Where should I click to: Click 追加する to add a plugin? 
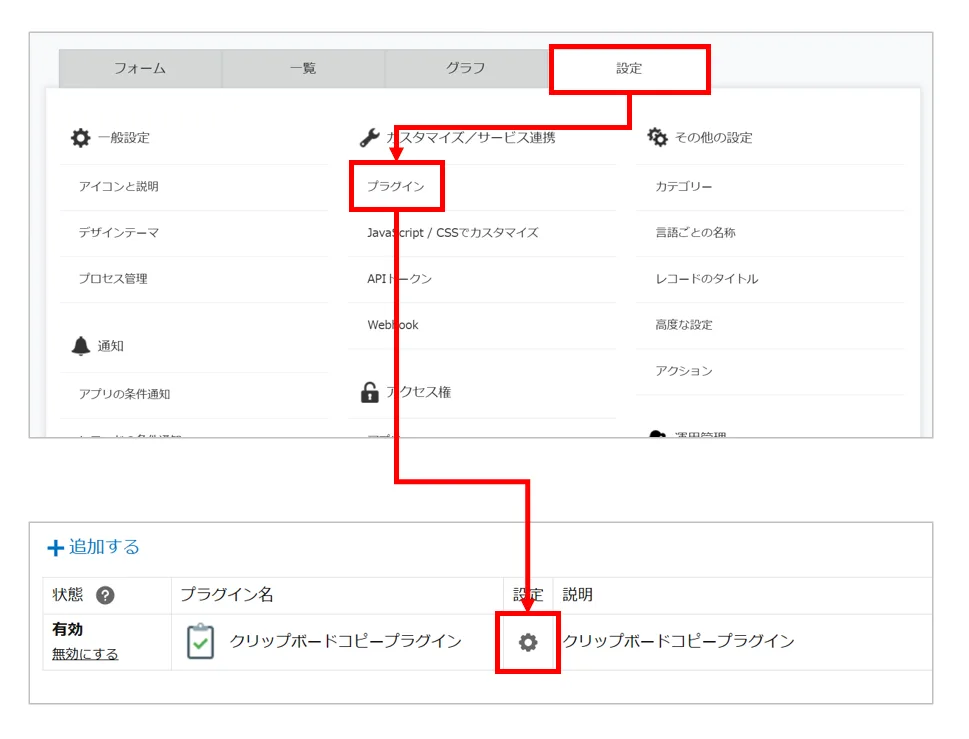tap(104, 547)
